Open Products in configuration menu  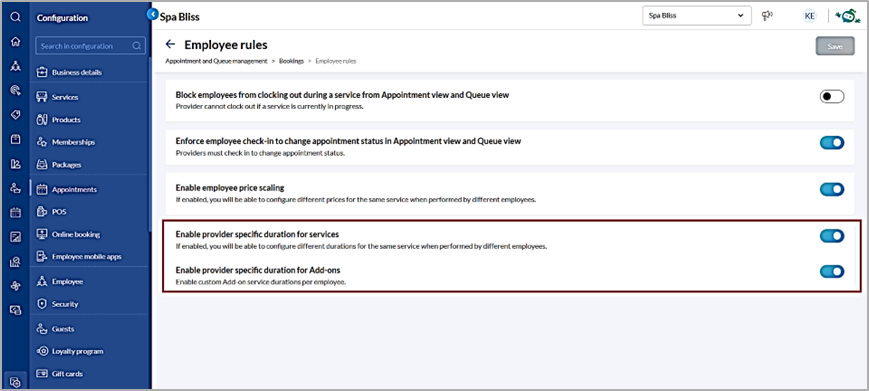coord(66,120)
